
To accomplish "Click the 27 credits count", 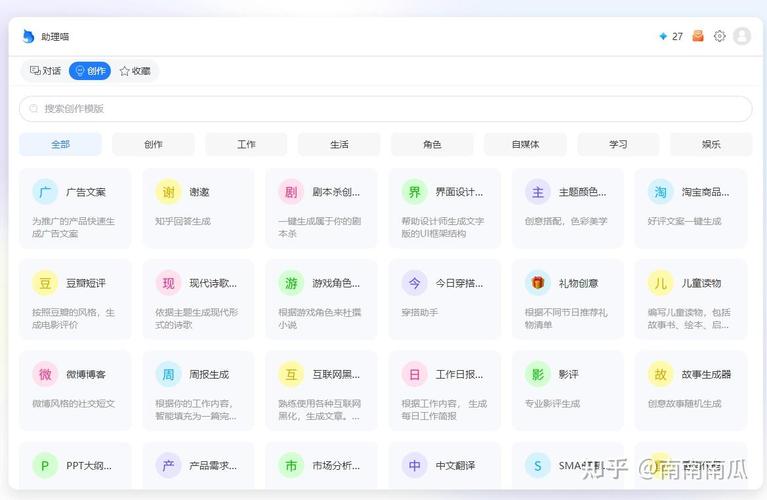I will pyautogui.click(x=677, y=36).
